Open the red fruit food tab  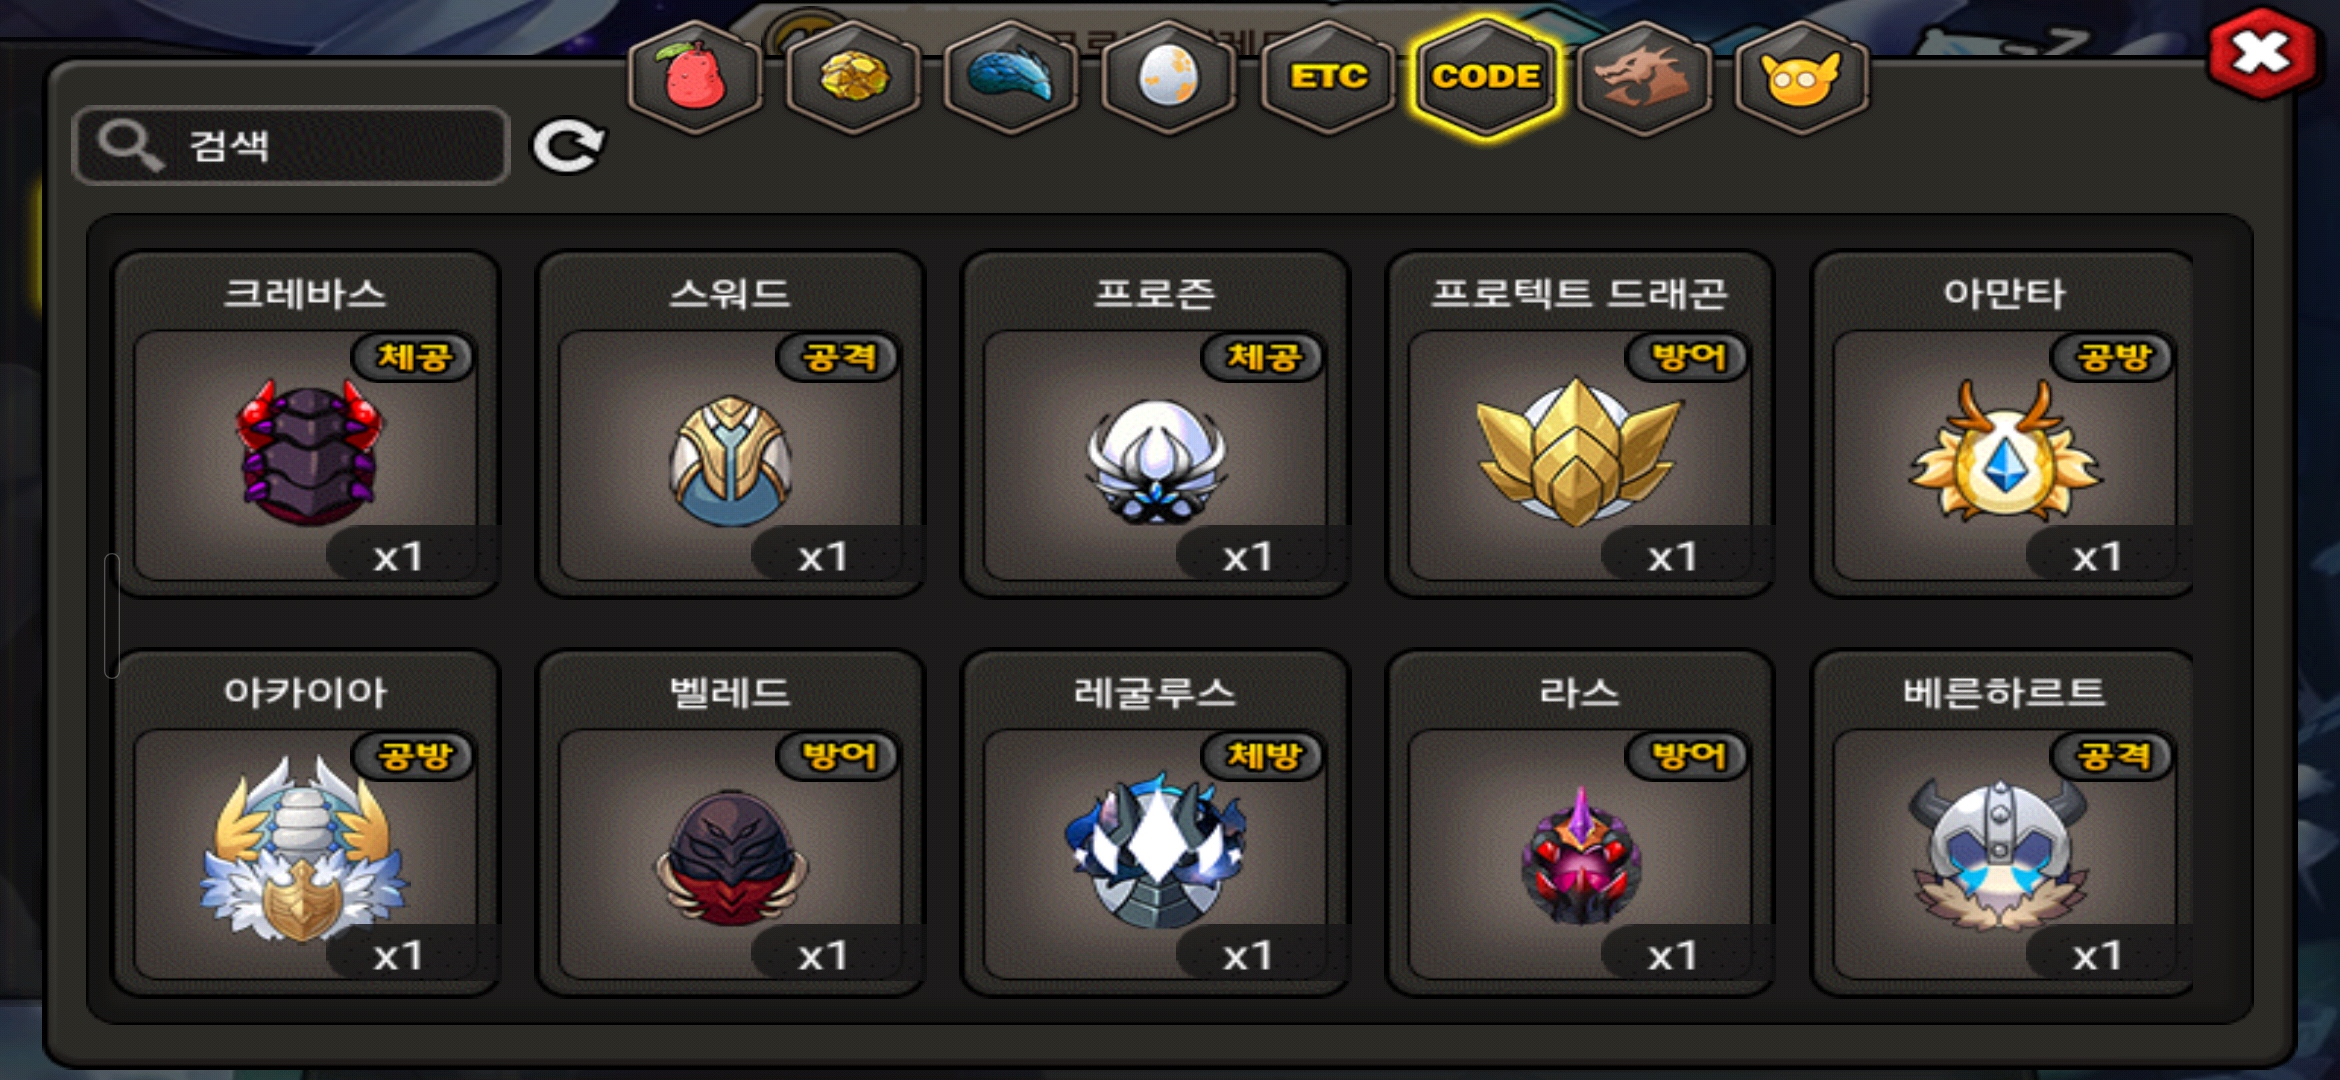coord(695,77)
